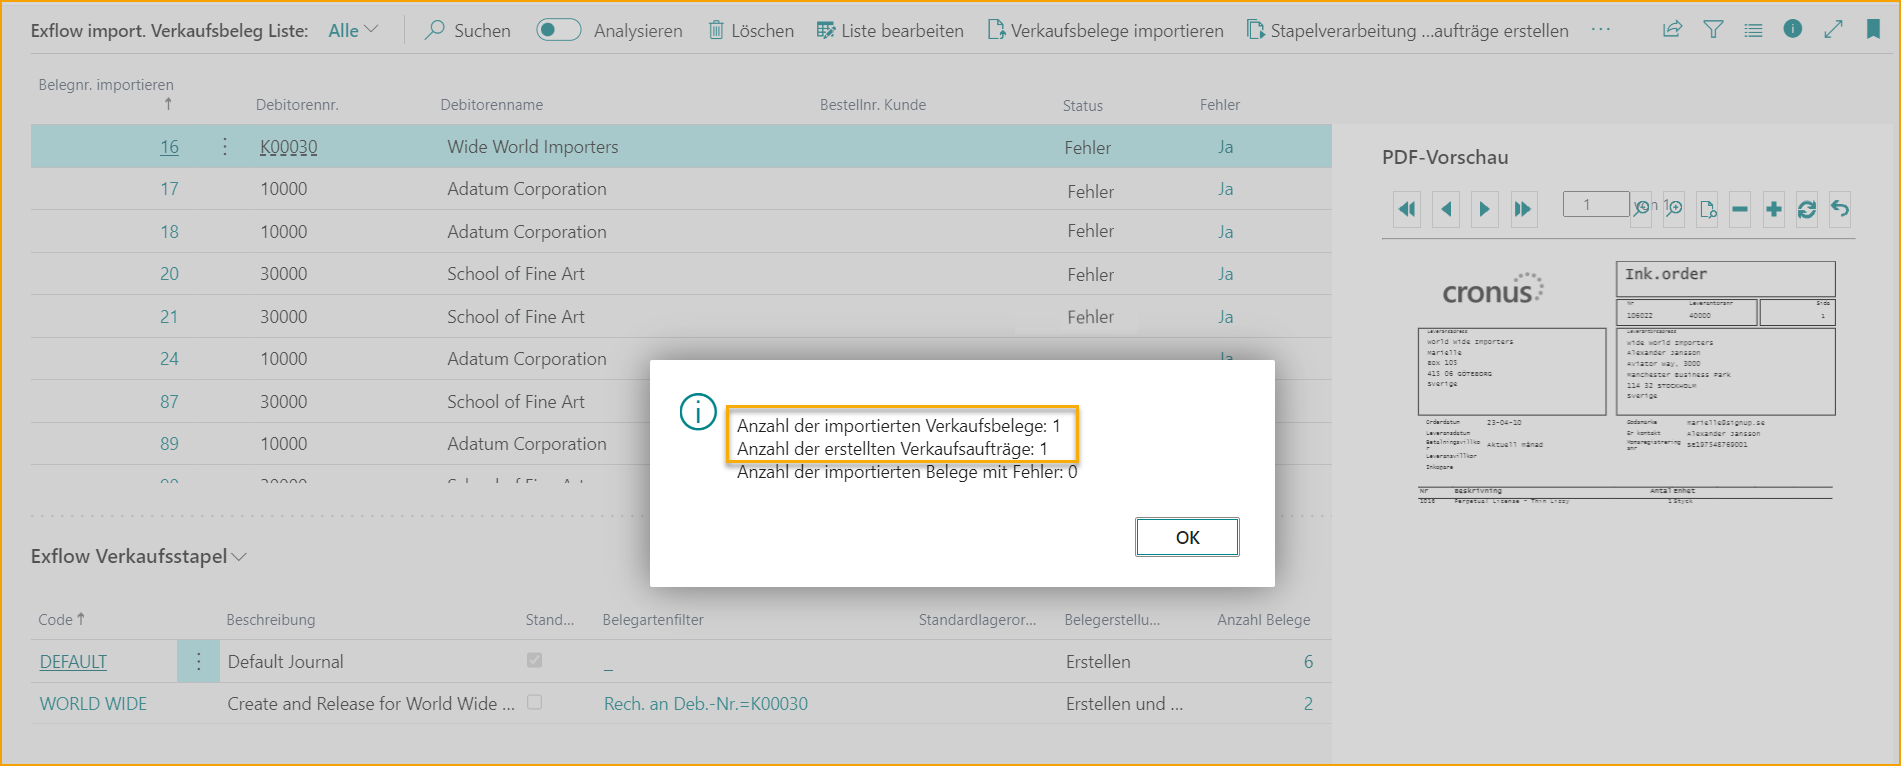The width and height of the screenshot is (1901, 766).
Task: Click Anzahl Belege value 2
Action: 1308,704
